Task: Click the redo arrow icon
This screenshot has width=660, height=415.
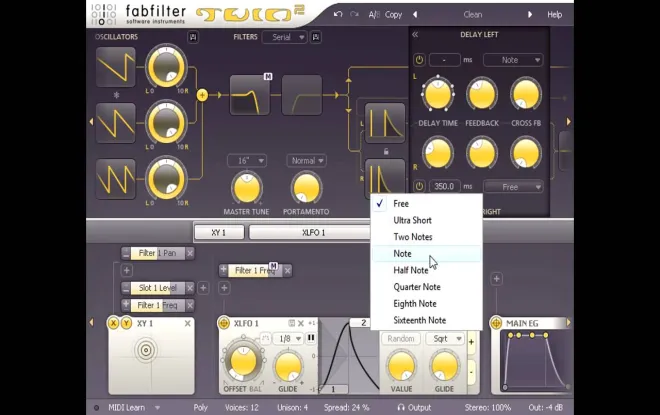Action: coord(354,14)
